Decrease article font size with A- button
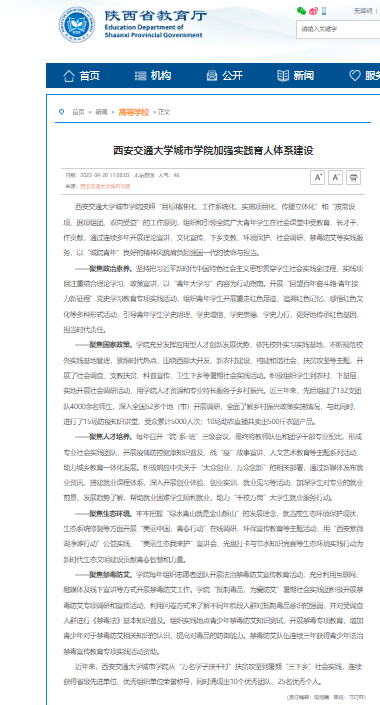 pos(335,178)
